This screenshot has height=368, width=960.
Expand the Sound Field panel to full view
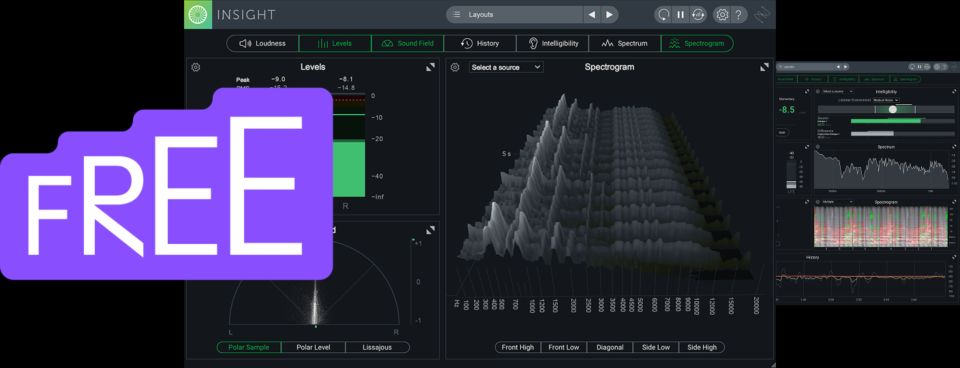point(430,230)
